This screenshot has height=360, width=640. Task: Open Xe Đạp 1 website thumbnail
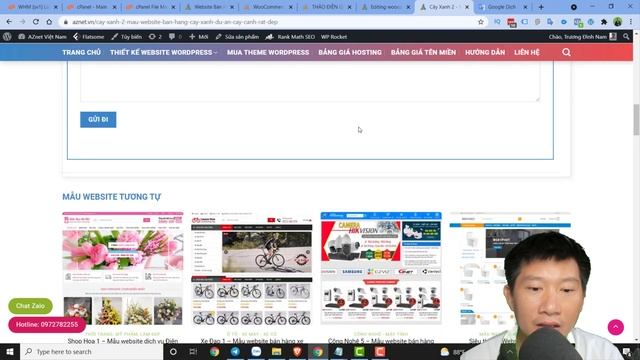pos(252,269)
